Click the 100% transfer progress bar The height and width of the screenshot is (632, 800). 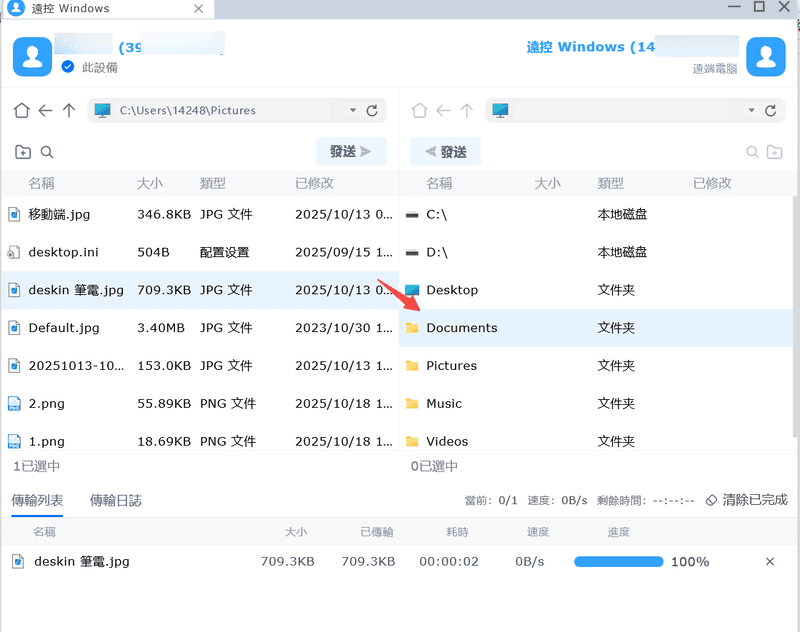pyautogui.click(x=618, y=562)
